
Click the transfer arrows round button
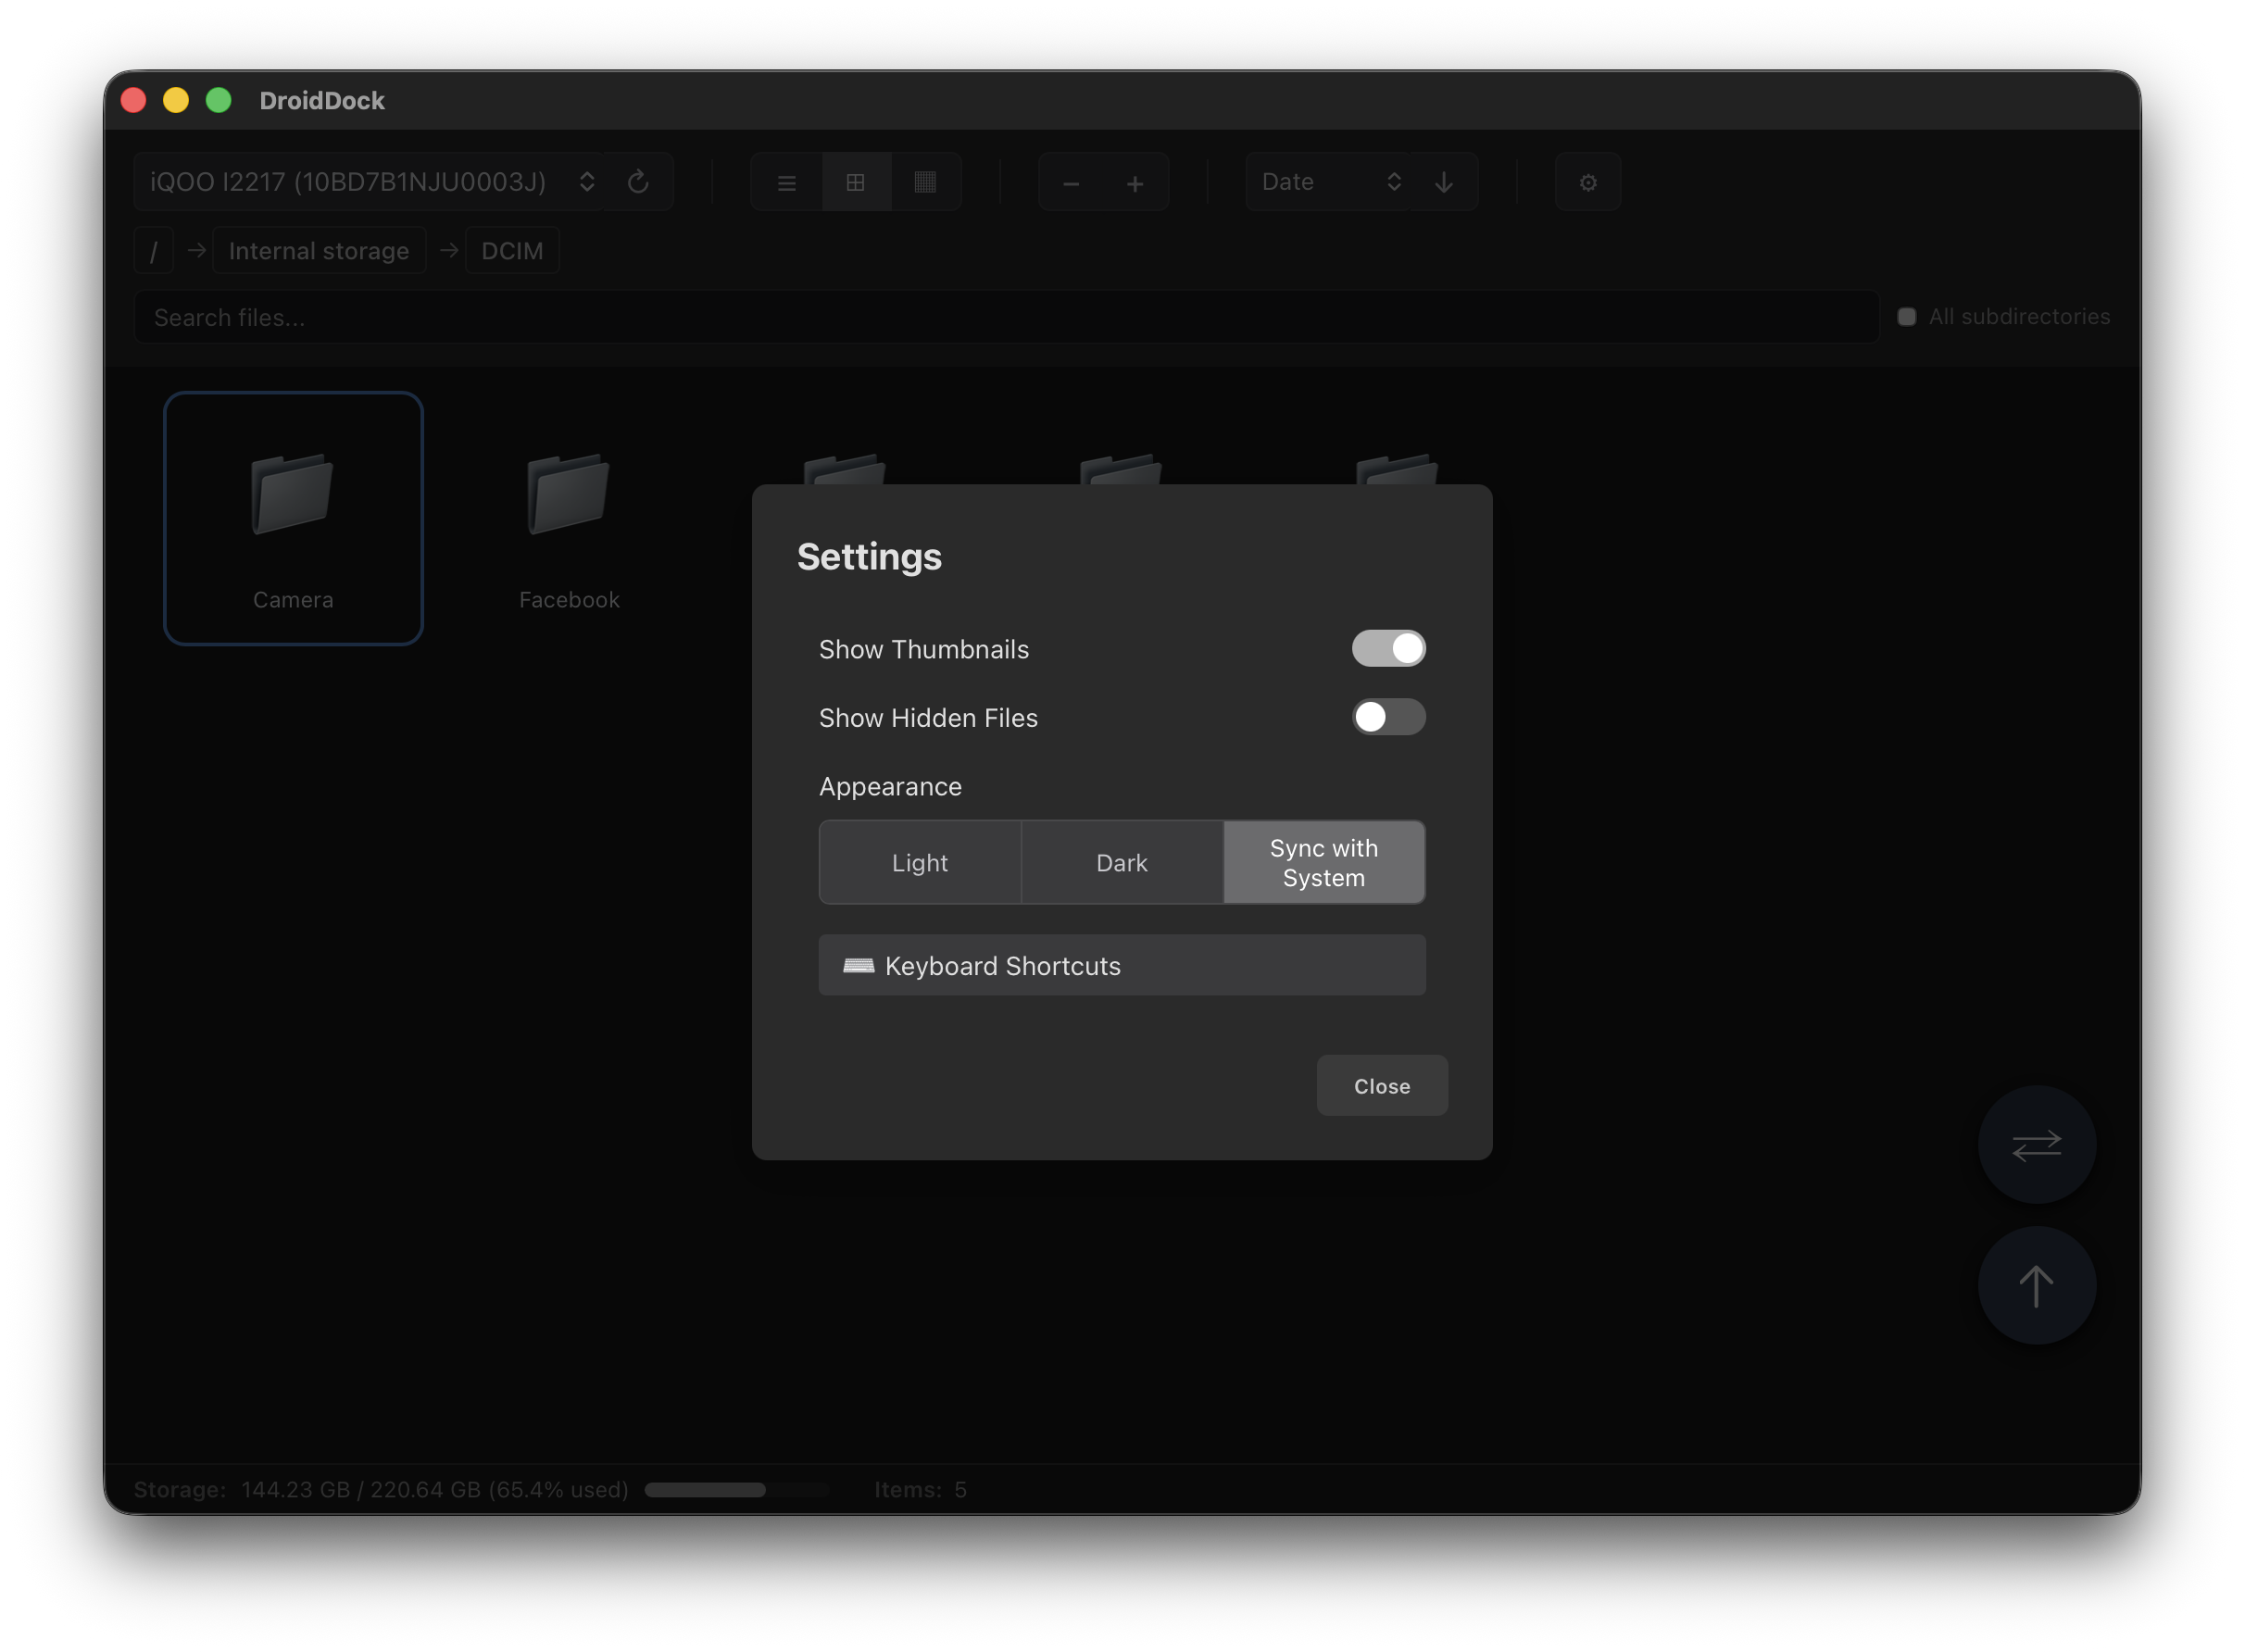[2037, 1145]
